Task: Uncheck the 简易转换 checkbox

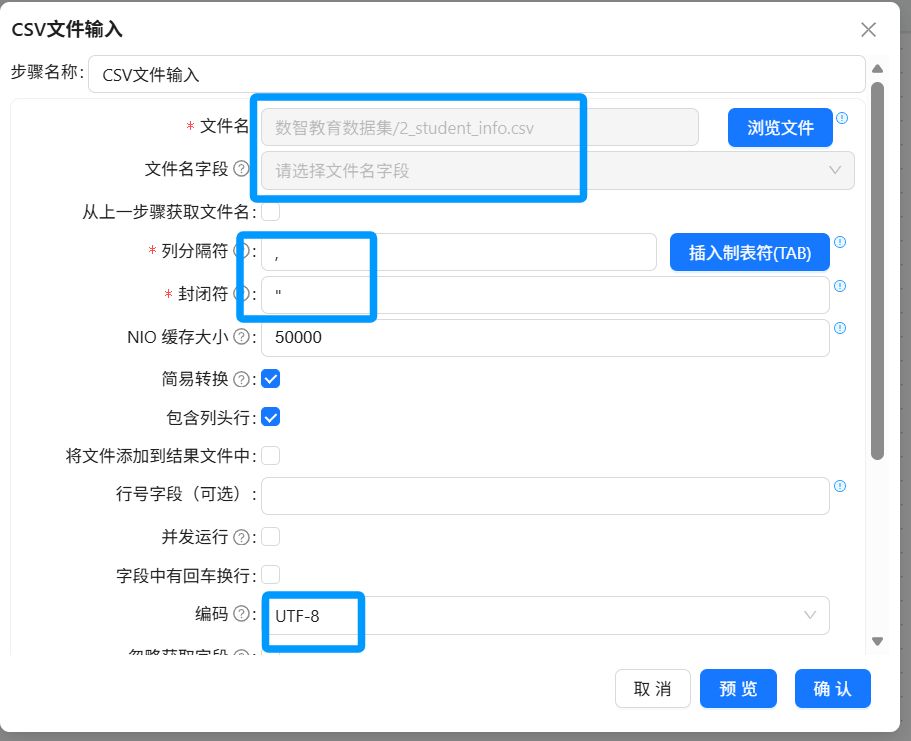Action: point(271,379)
